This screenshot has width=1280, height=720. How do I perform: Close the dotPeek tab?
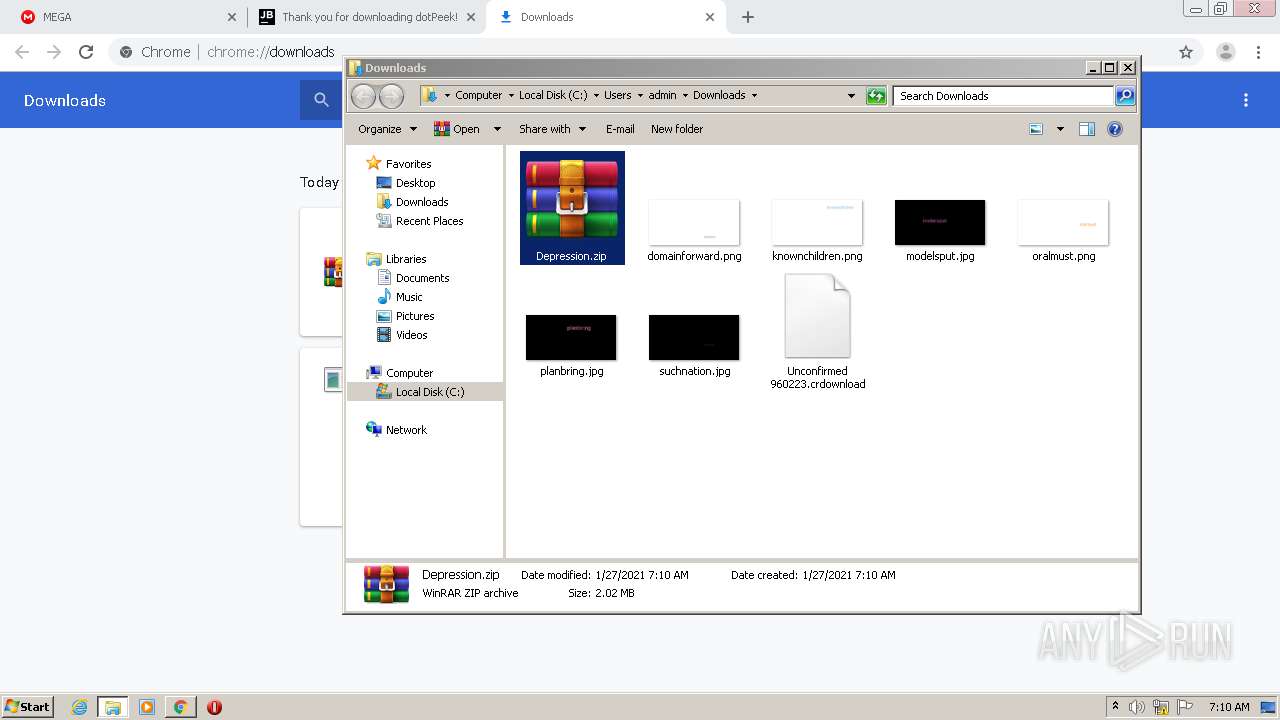(x=471, y=17)
